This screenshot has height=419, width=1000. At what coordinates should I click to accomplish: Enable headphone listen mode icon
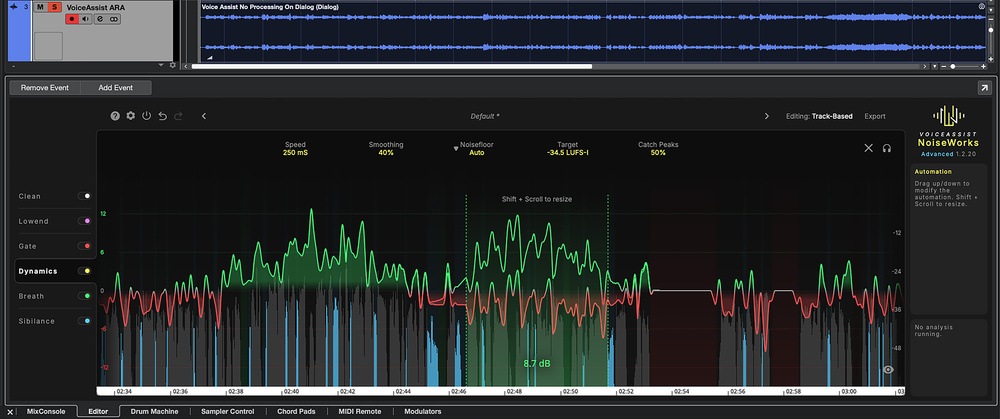click(886, 148)
